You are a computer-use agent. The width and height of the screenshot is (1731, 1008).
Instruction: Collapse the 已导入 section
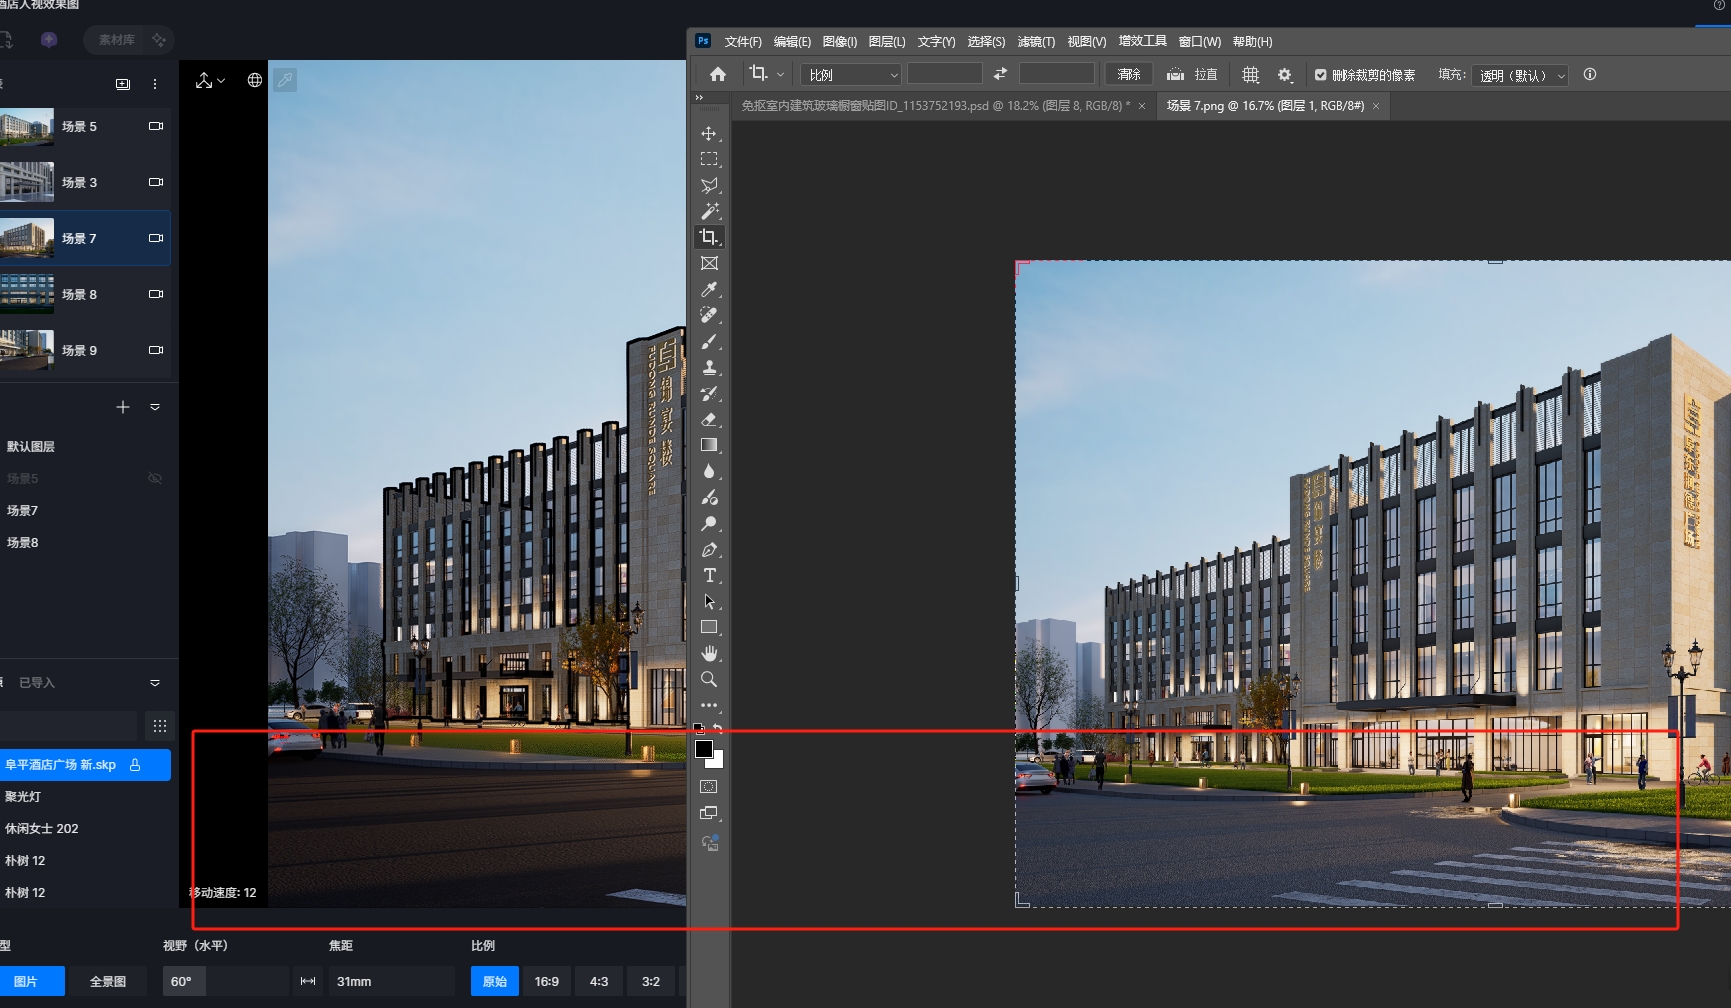coord(155,683)
